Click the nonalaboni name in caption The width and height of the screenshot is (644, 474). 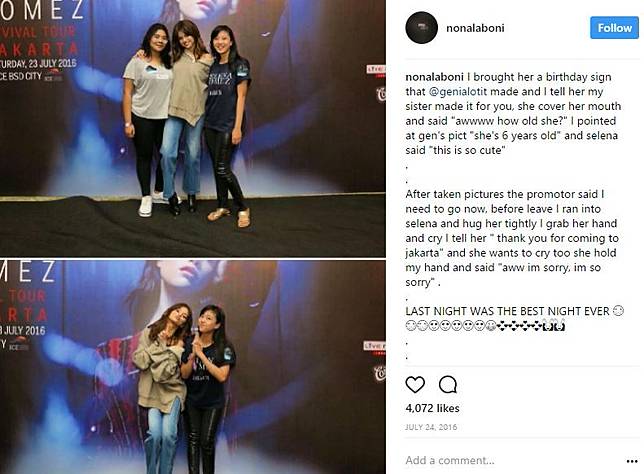tap(435, 77)
